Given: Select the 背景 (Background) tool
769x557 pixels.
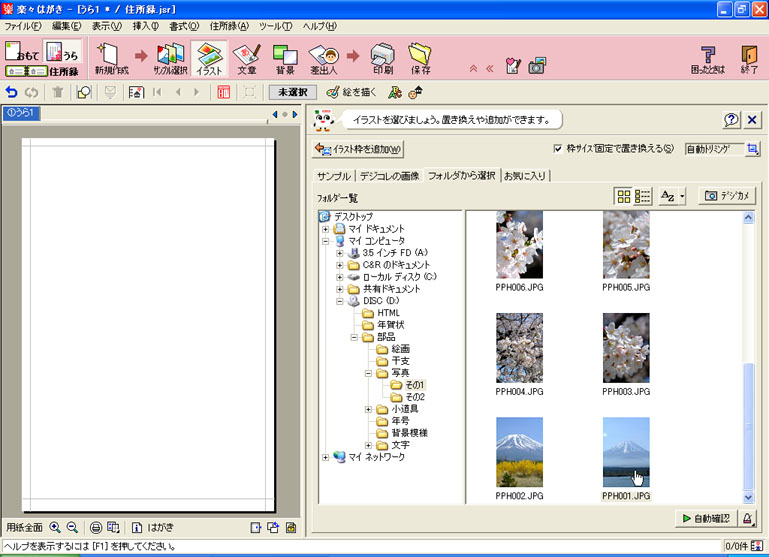Looking at the screenshot, I should (285, 58).
